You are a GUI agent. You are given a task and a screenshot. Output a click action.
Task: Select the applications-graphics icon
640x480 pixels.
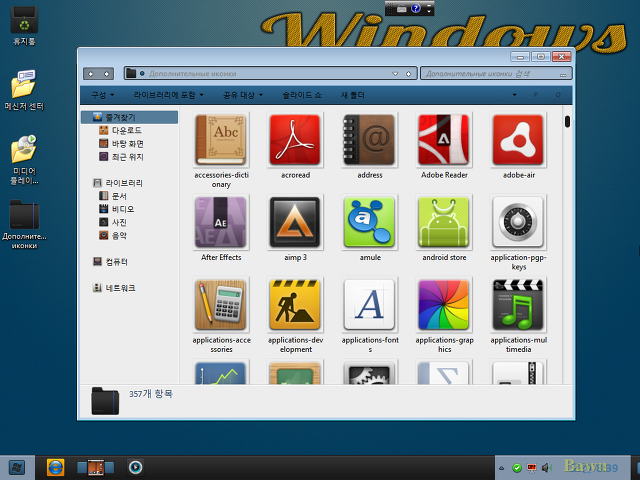click(444, 304)
